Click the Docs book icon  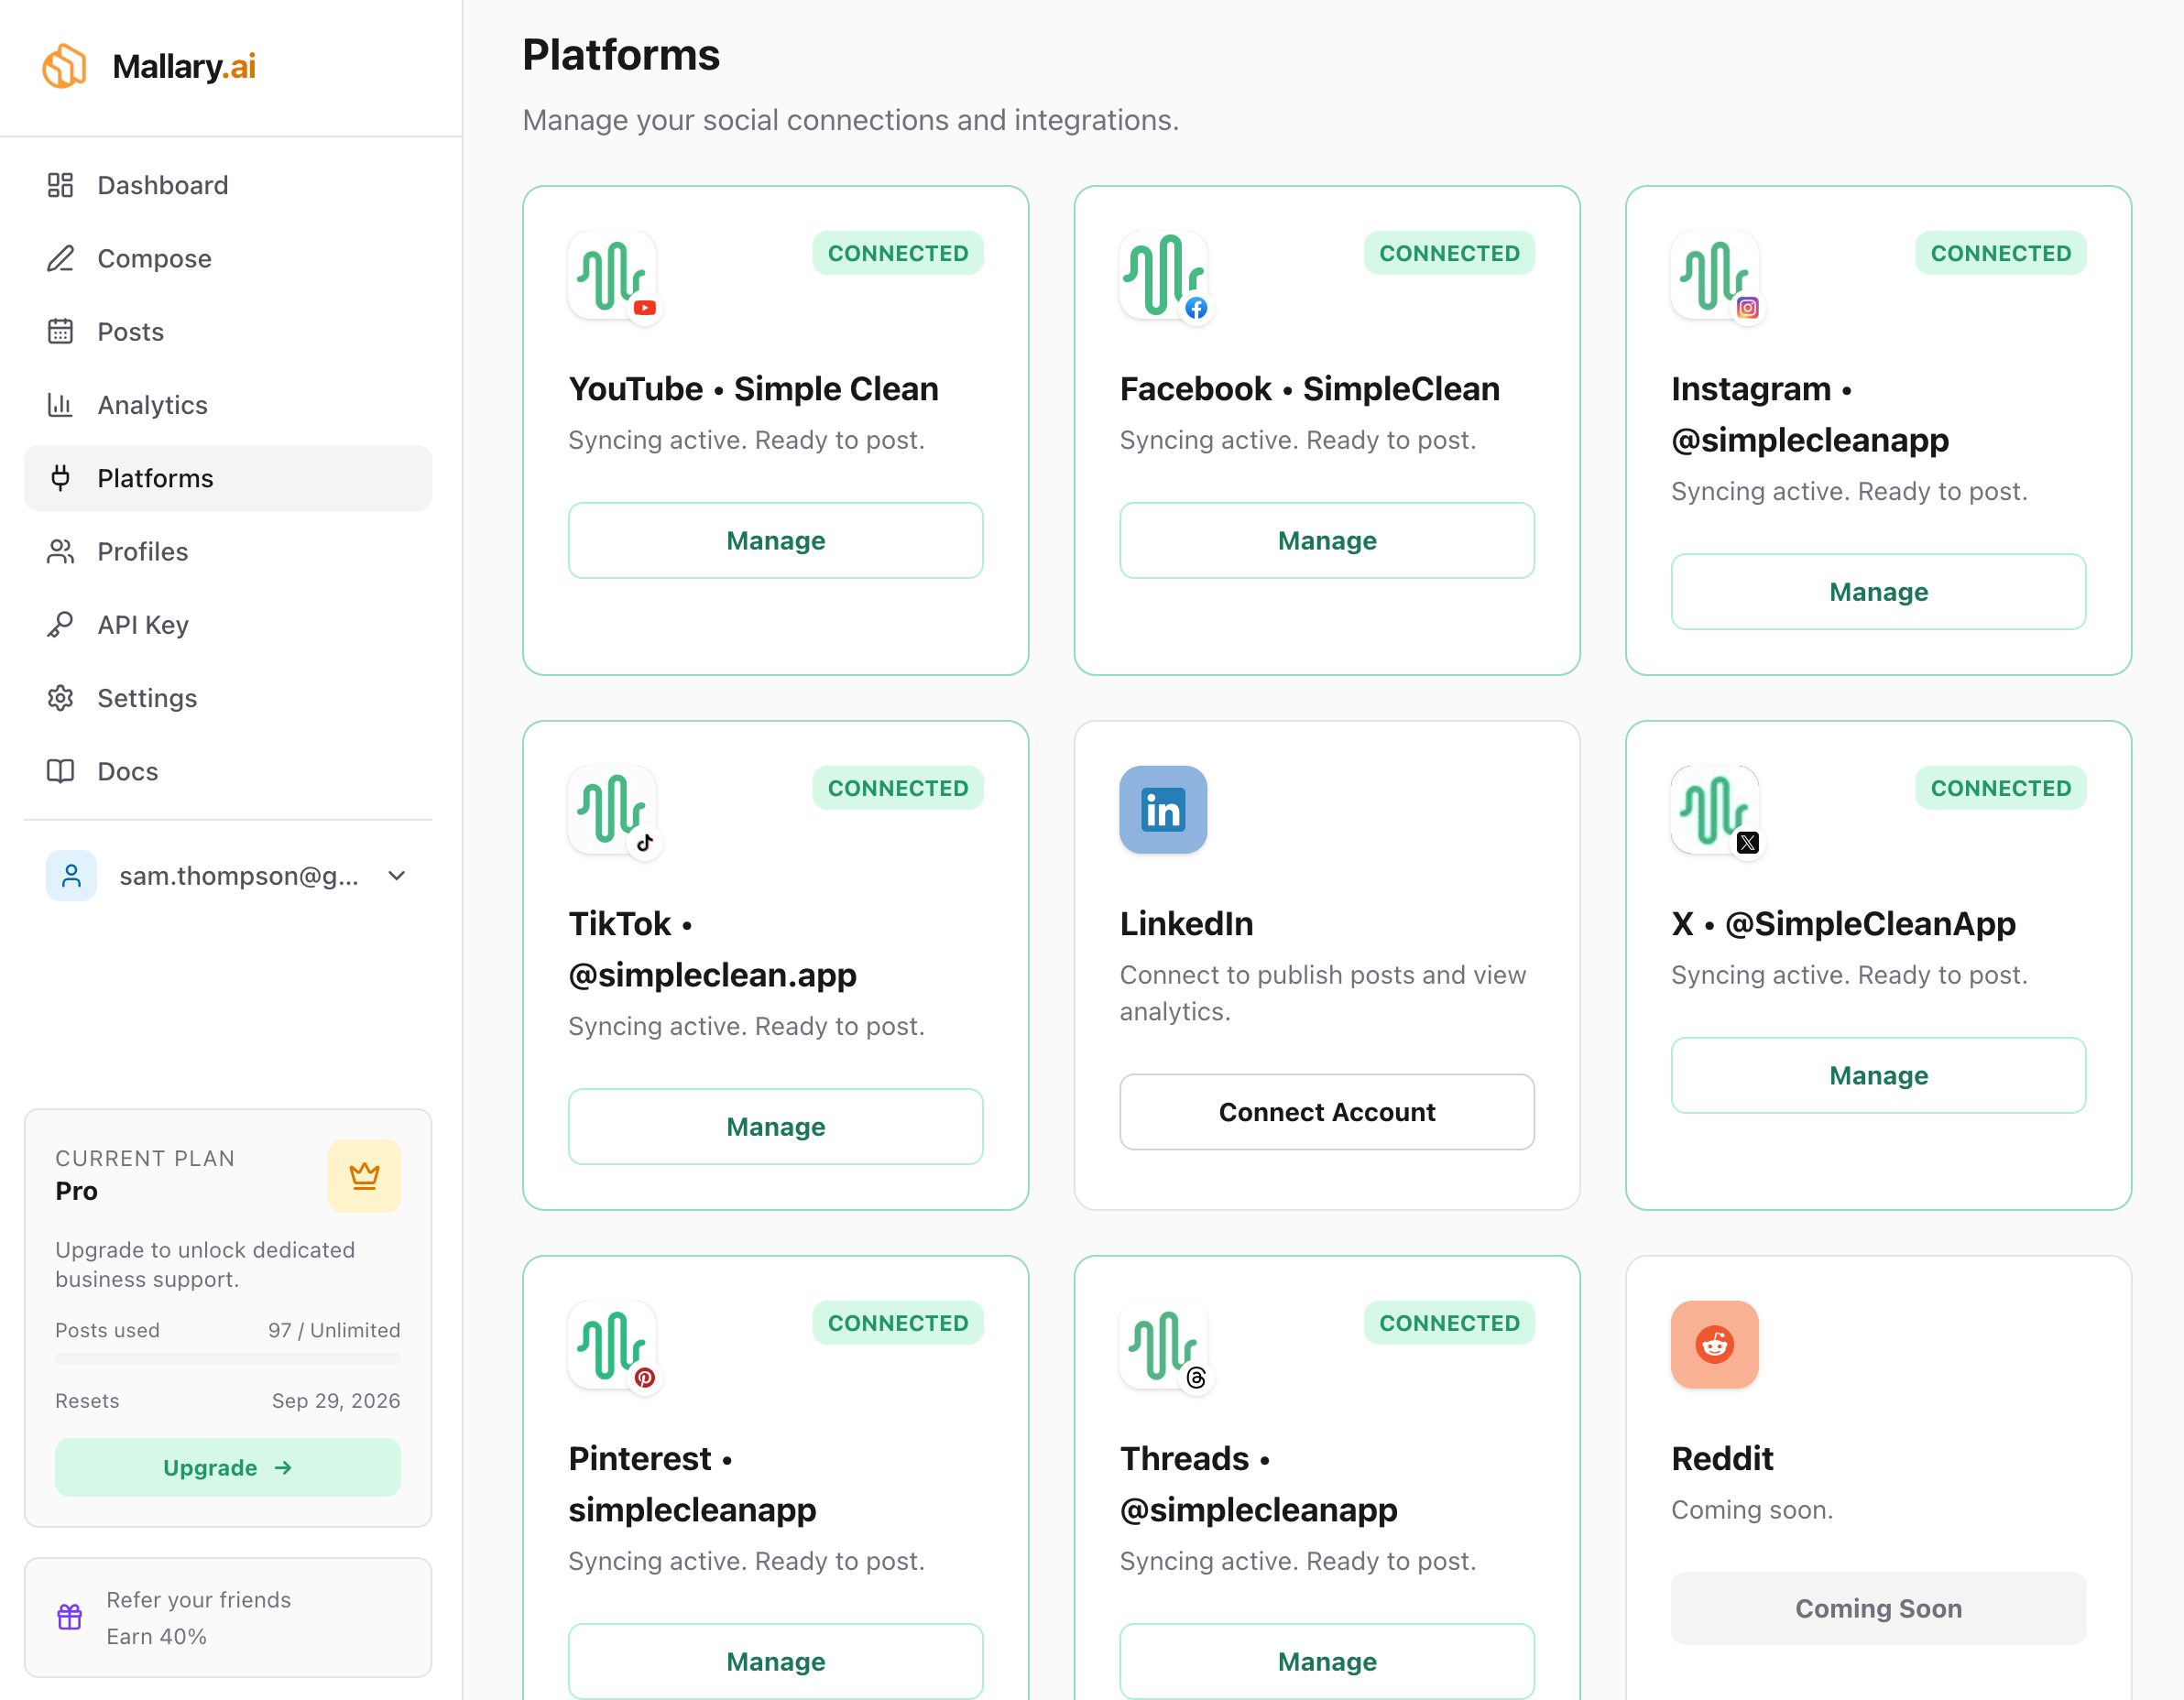[x=60, y=771]
